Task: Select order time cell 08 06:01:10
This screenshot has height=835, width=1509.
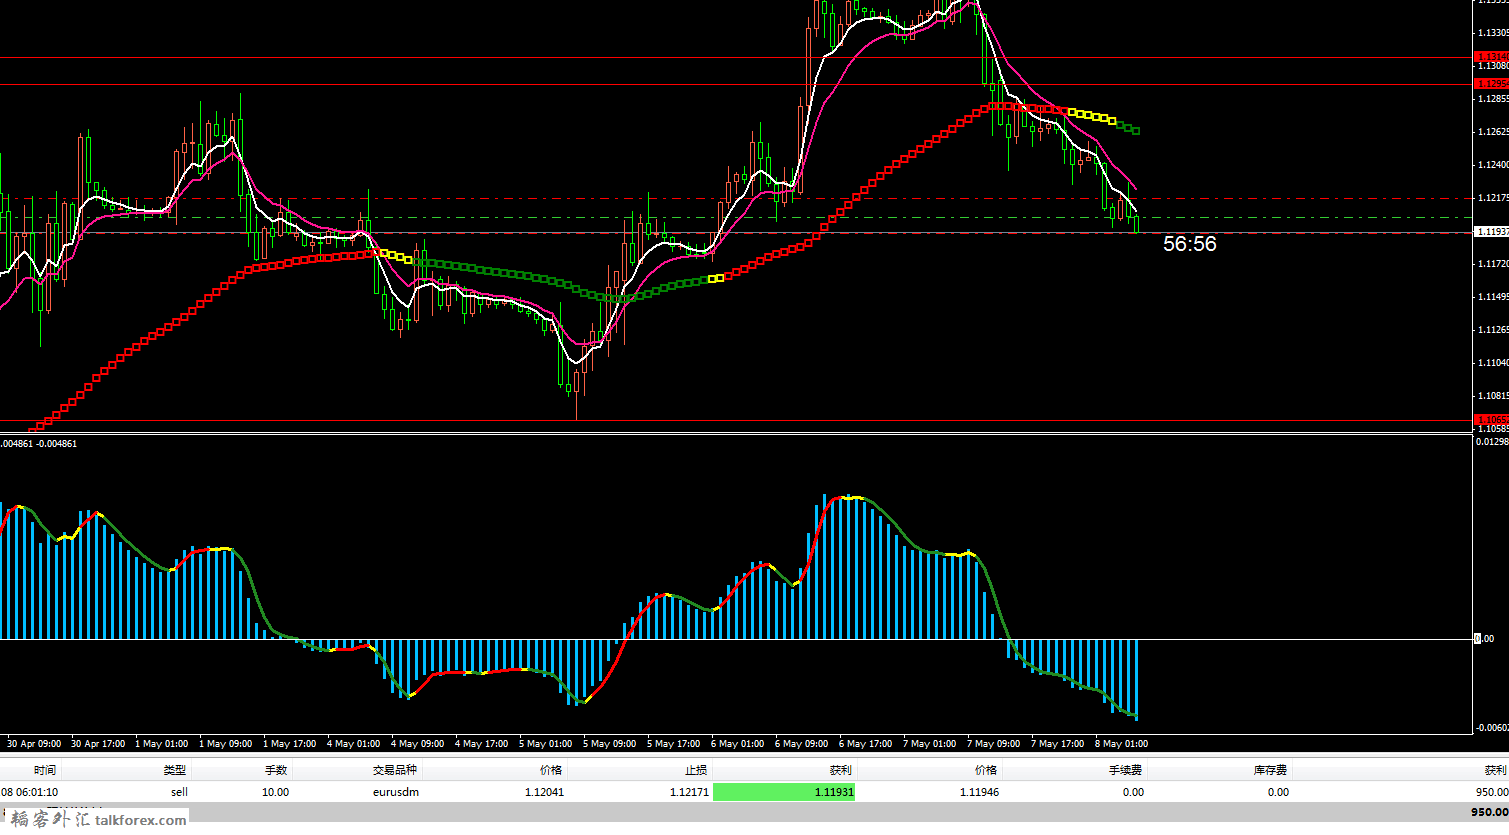Action: click(30, 792)
